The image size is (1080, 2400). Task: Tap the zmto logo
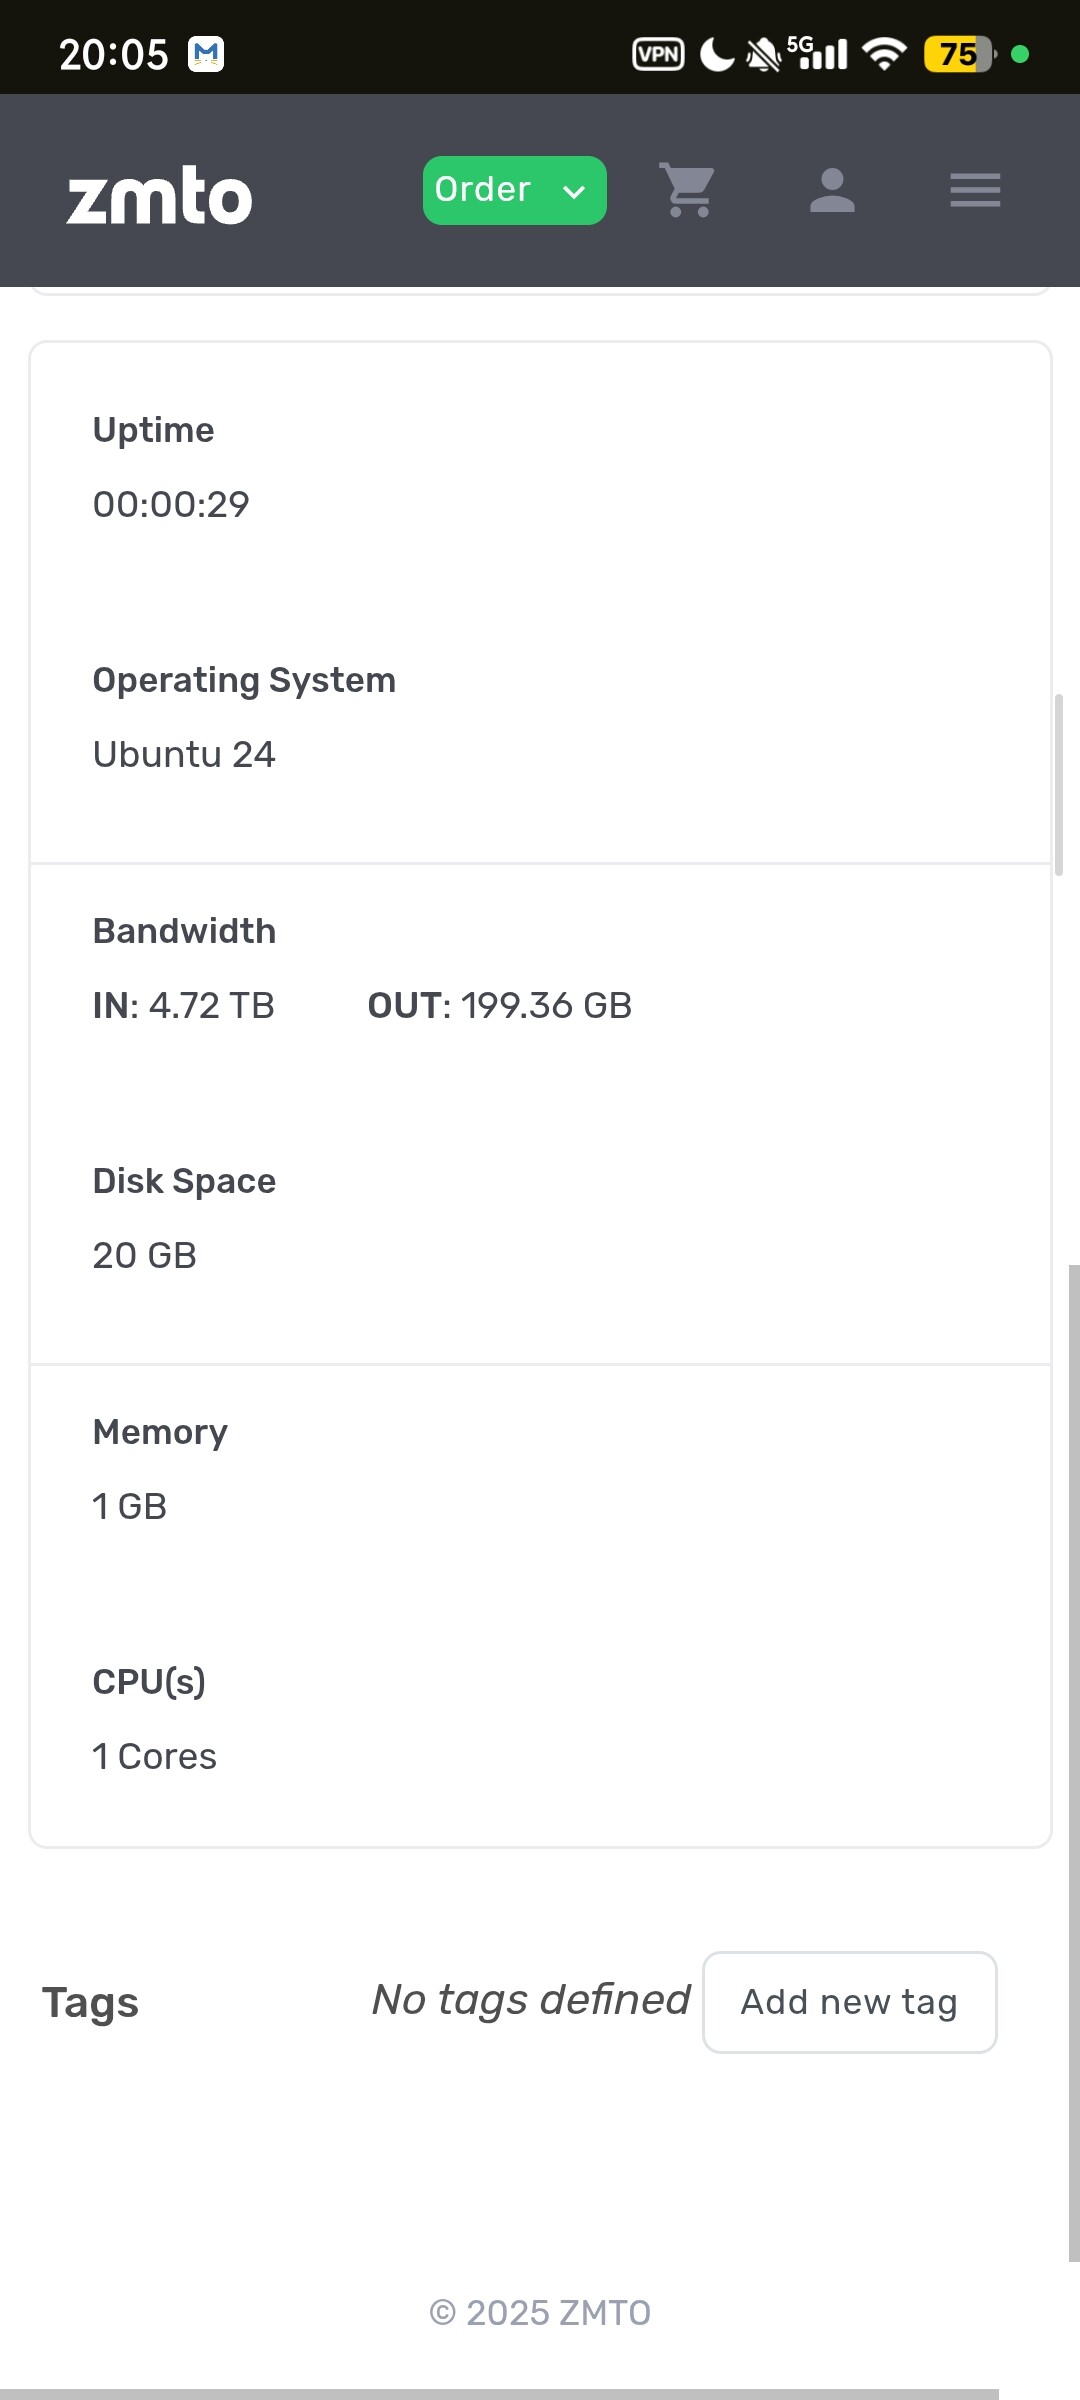pyautogui.click(x=160, y=196)
